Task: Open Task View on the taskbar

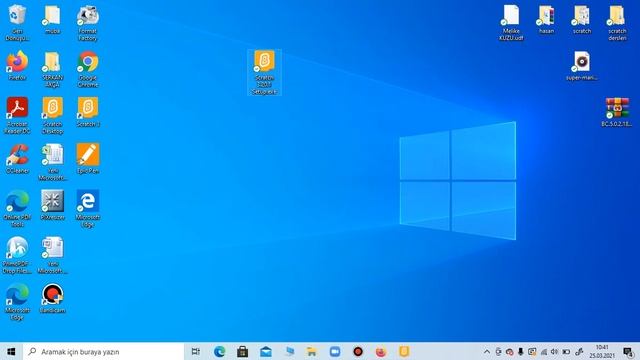Action: point(196,351)
